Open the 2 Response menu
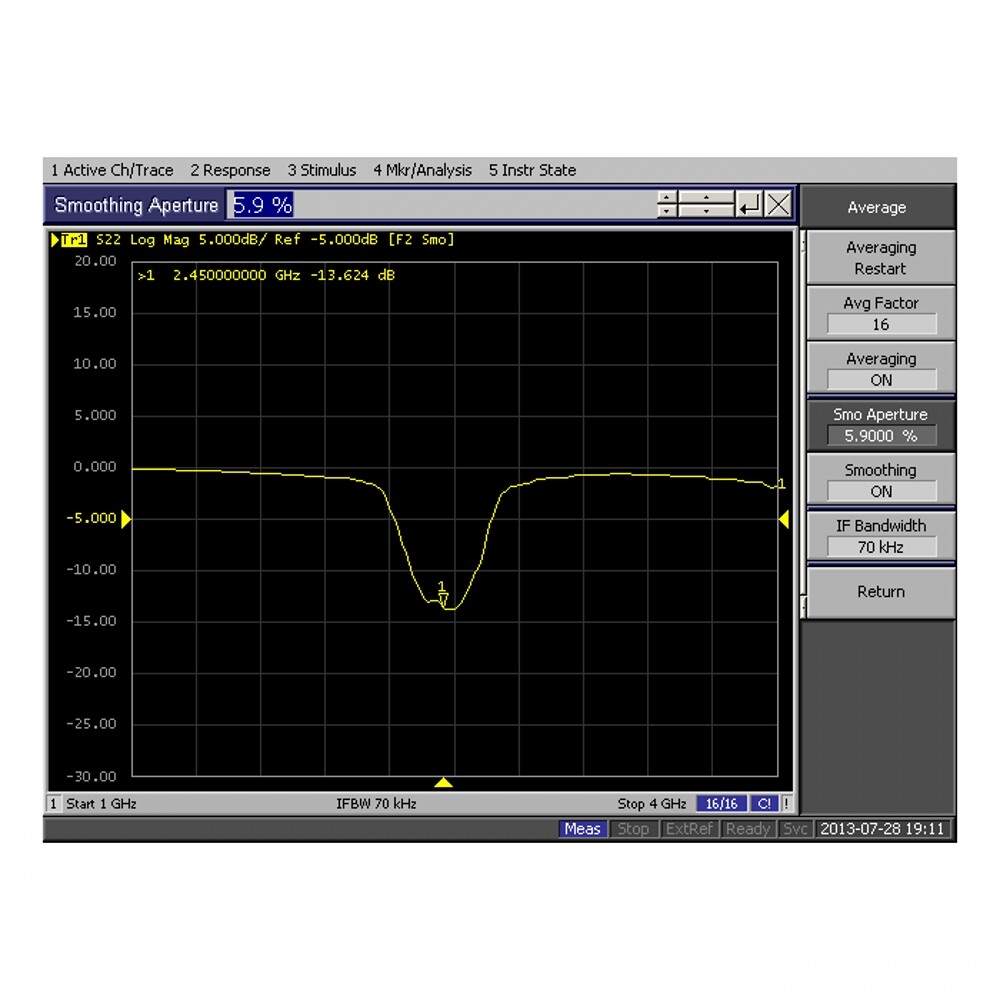 pyautogui.click(x=230, y=170)
